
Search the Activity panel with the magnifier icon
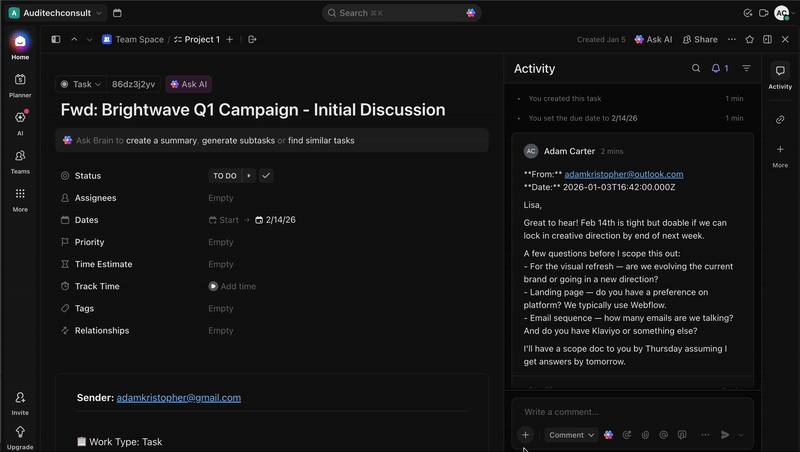click(696, 68)
